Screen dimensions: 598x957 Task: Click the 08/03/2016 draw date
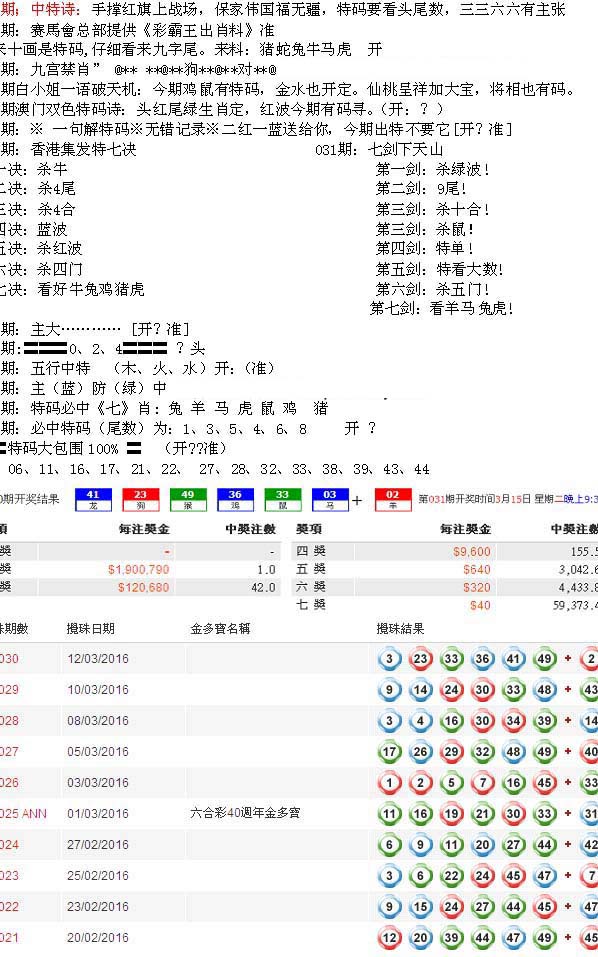pos(98,721)
